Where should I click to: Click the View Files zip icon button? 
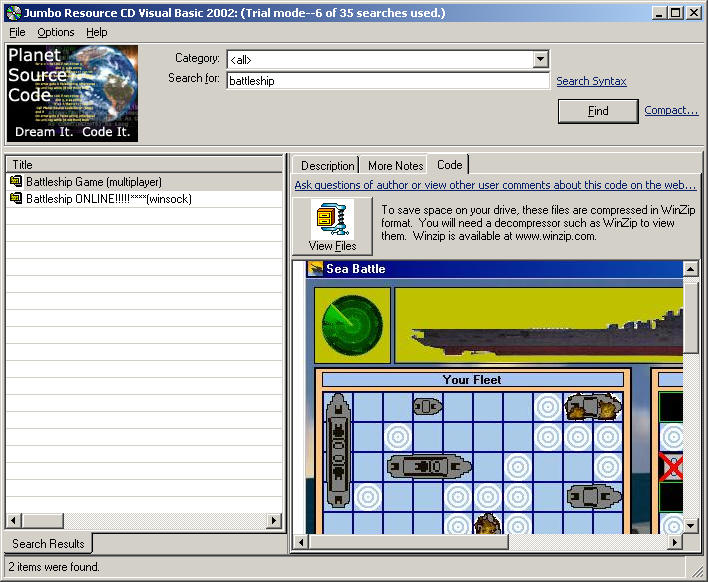pos(333,226)
